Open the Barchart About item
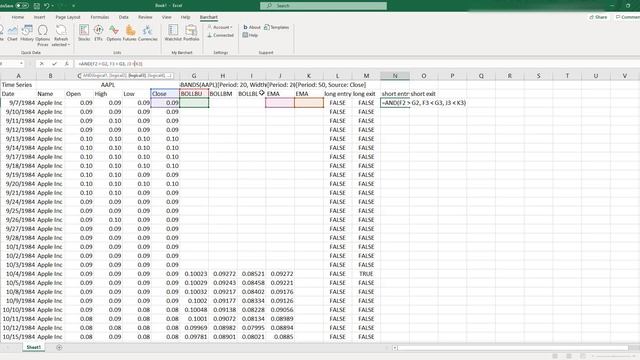Viewport: 640px width, 360px height. click(x=252, y=27)
